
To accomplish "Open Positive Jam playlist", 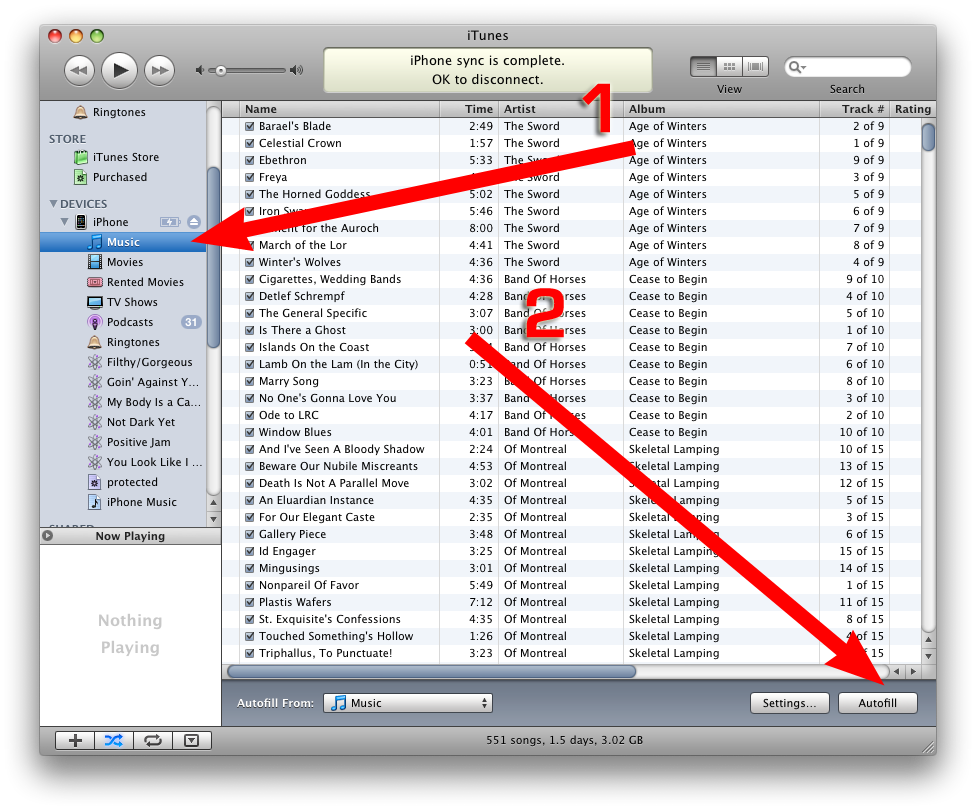I will [x=123, y=441].
